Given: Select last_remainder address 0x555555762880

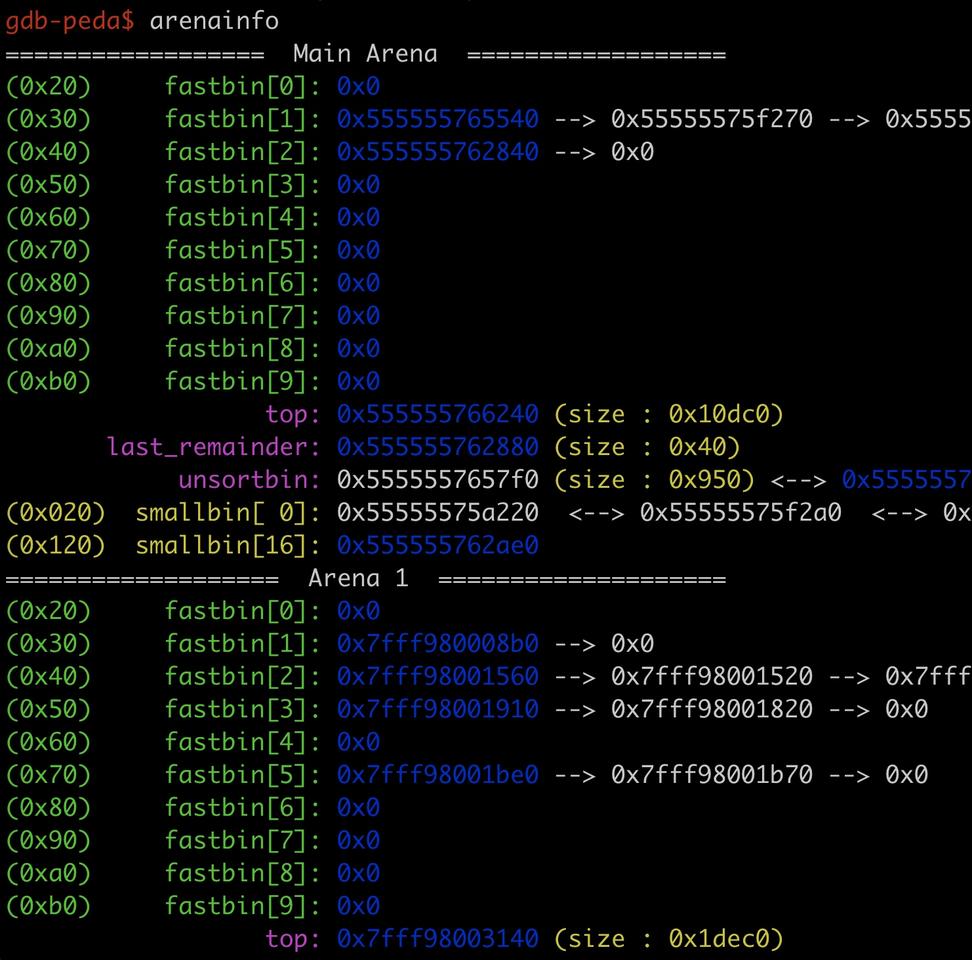Looking at the screenshot, I should tap(438, 447).
